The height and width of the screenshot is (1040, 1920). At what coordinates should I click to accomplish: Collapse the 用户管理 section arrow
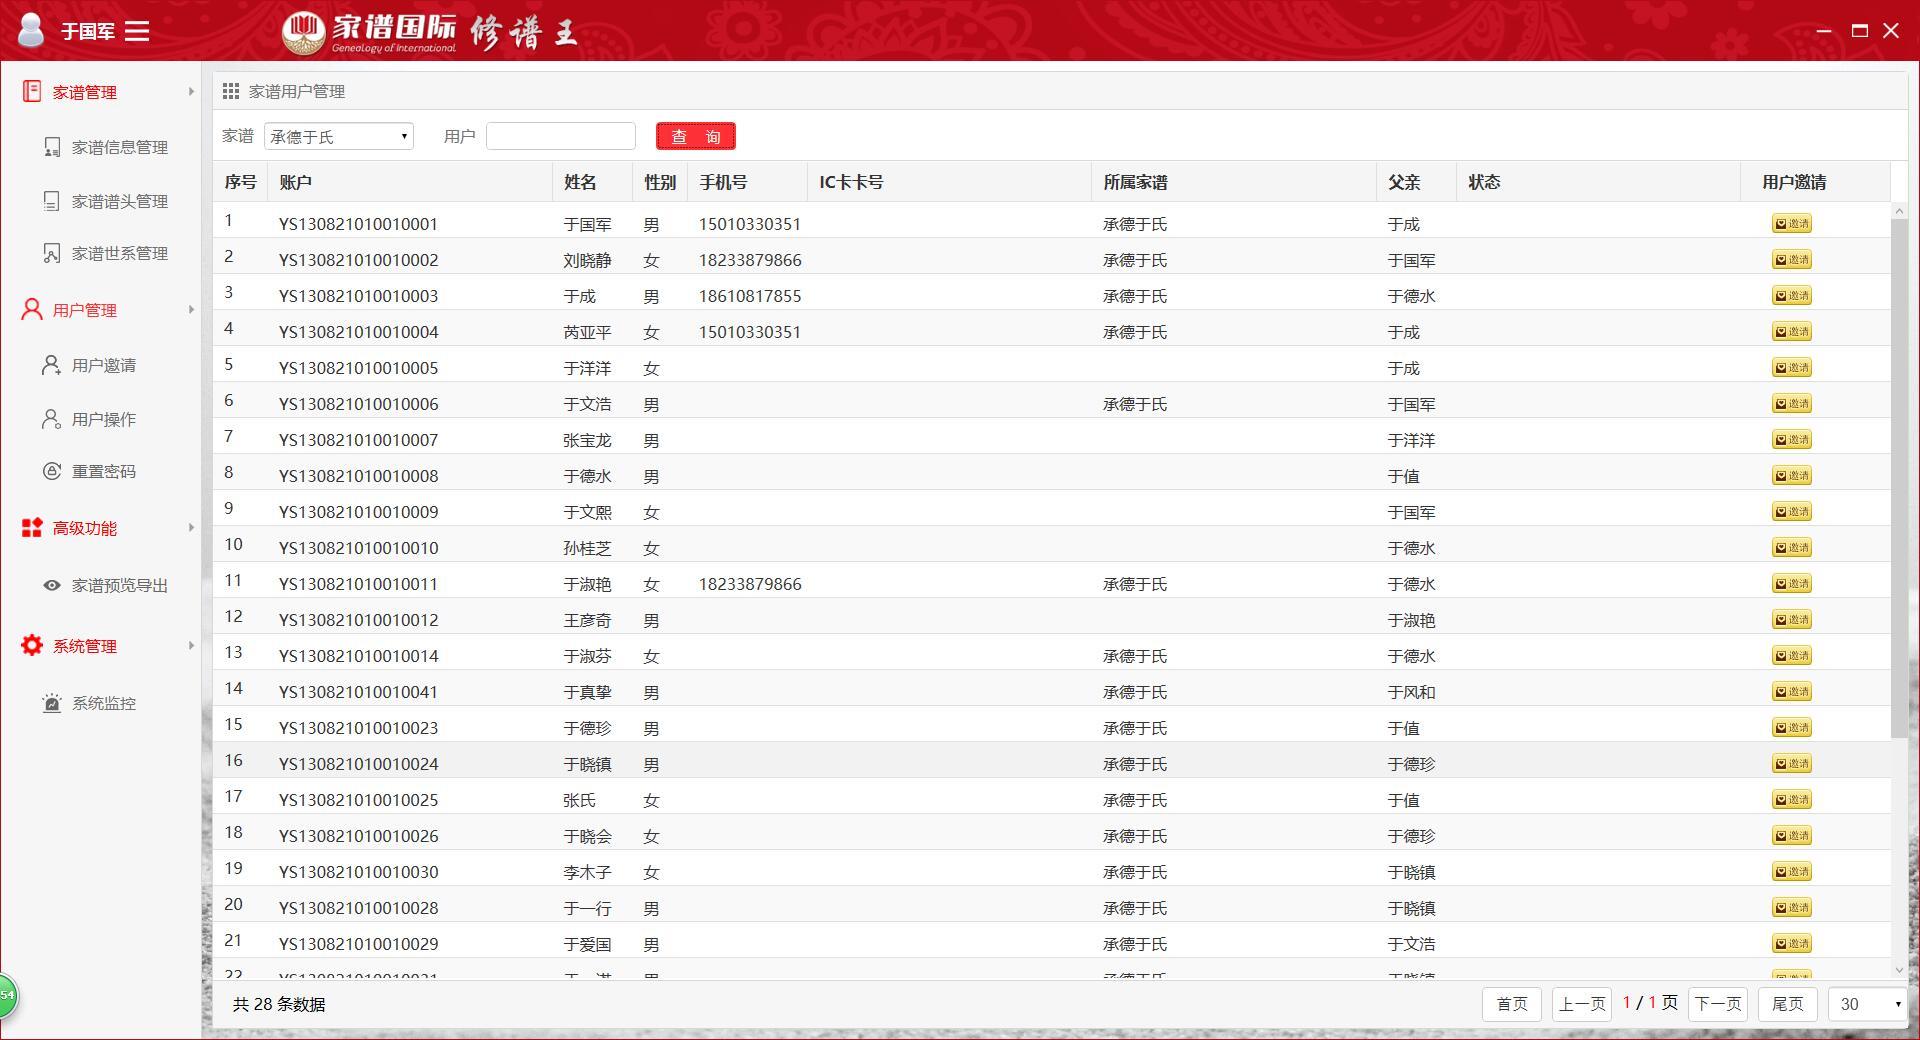click(x=191, y=310)
